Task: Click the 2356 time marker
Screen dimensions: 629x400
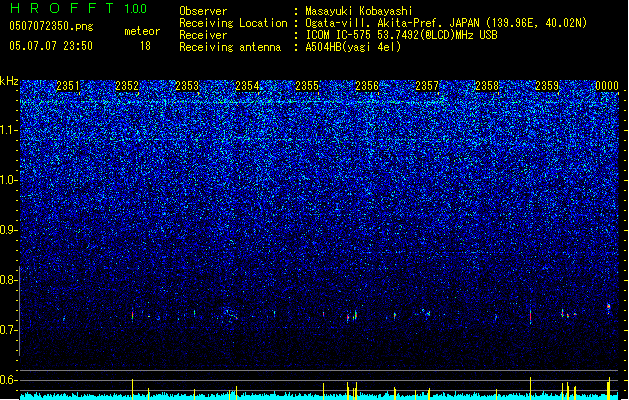Action: tap(367, 86)
